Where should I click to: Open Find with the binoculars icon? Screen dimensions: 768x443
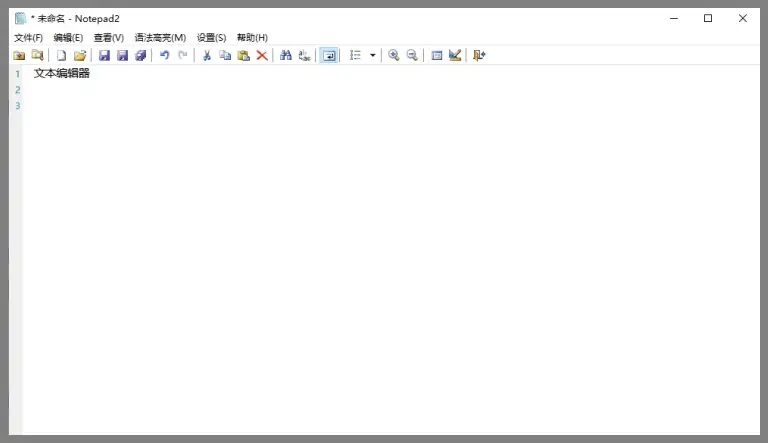click(286, 56)
